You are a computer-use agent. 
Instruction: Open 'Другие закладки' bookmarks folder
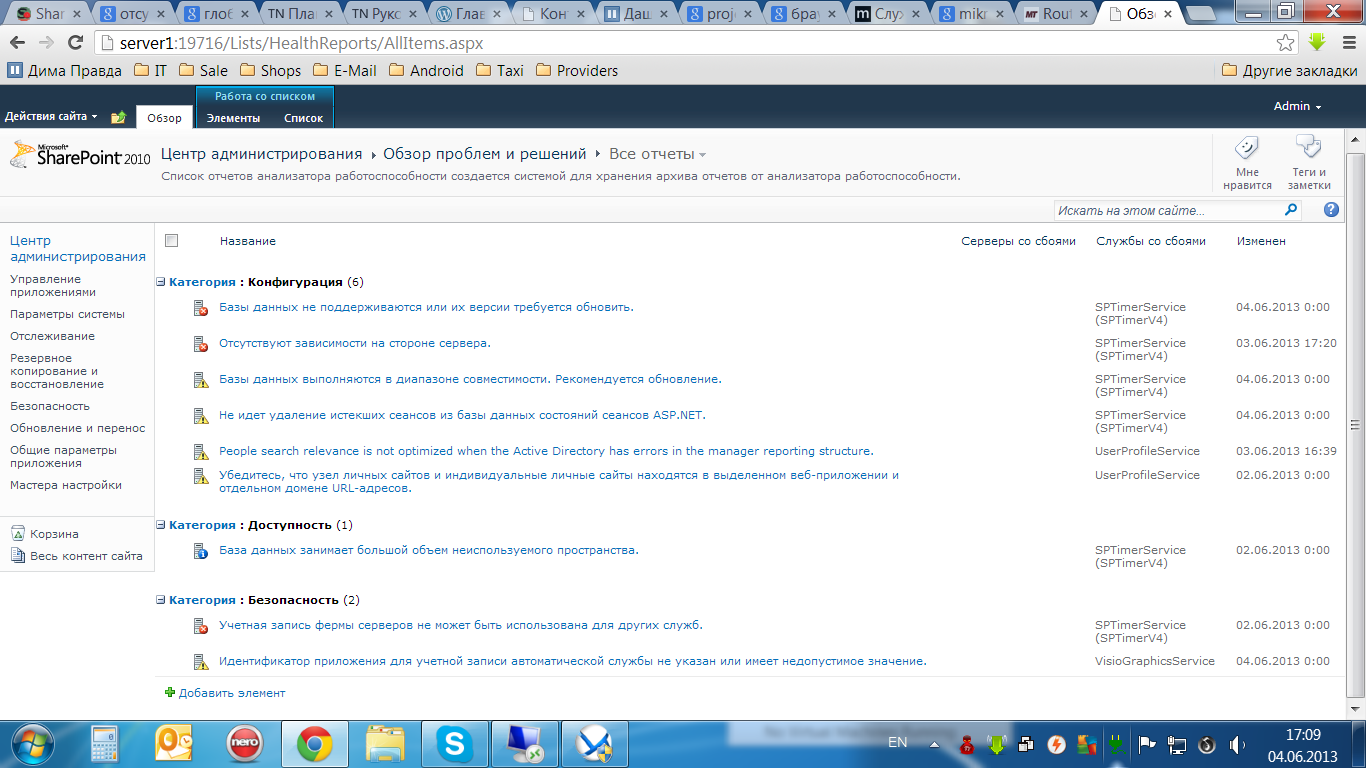tap(1290, 70)
